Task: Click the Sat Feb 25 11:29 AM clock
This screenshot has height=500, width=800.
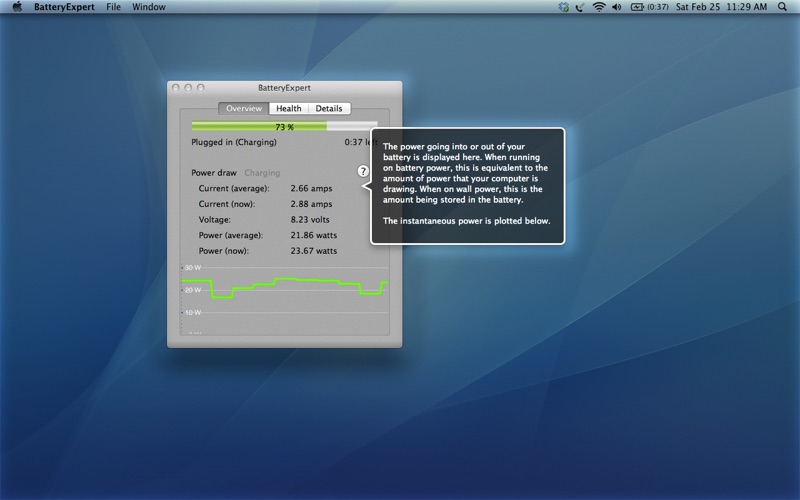Action: [x=721, y=7]
